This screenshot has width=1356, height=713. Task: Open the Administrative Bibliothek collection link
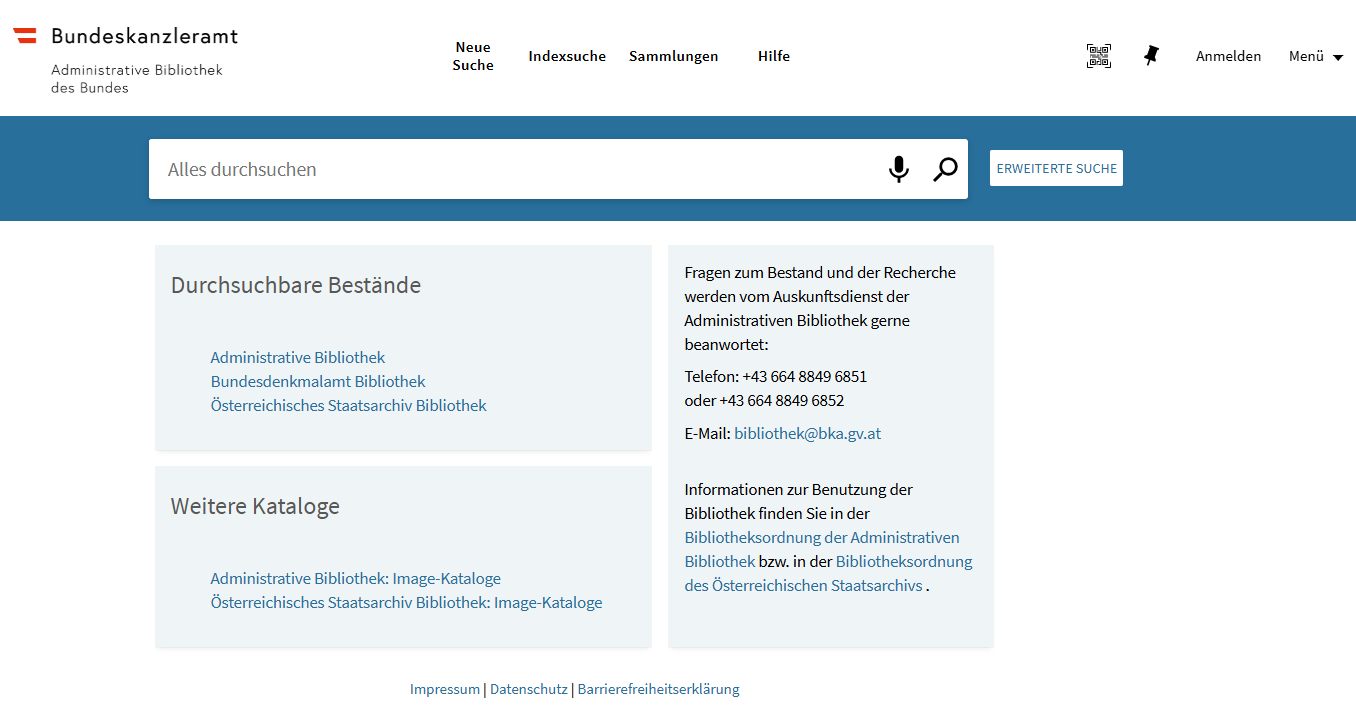coord(297,357)
